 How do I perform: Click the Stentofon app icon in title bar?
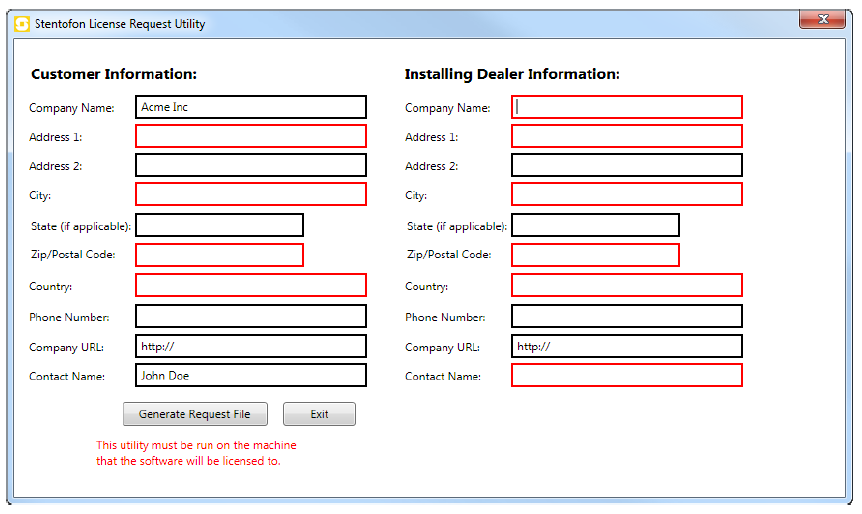coord(22,24)
